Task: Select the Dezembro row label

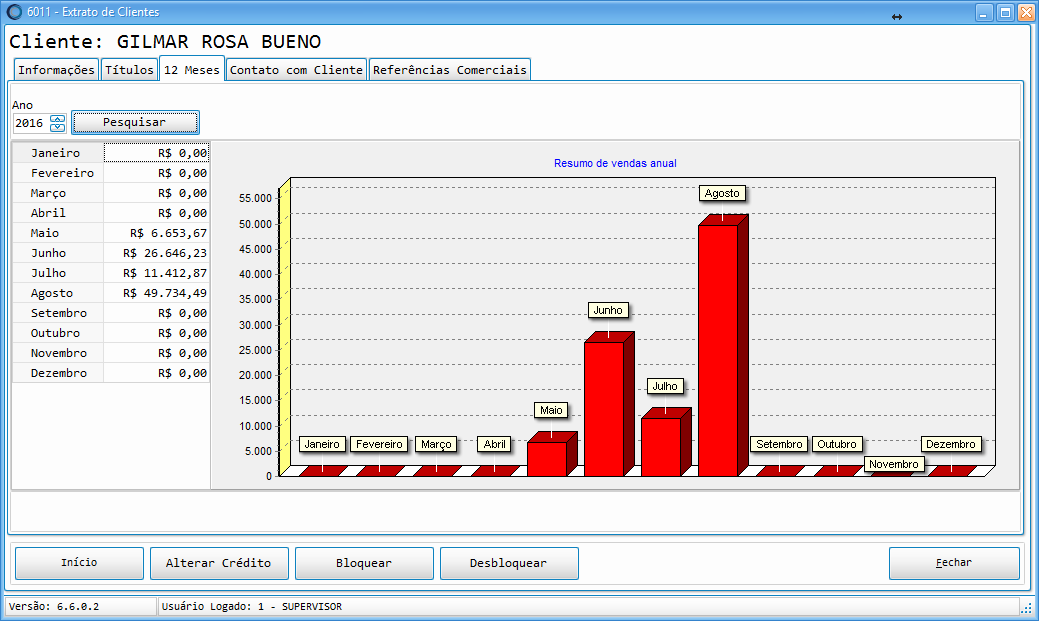Action: pyautogui.click(x=58, y=373)
